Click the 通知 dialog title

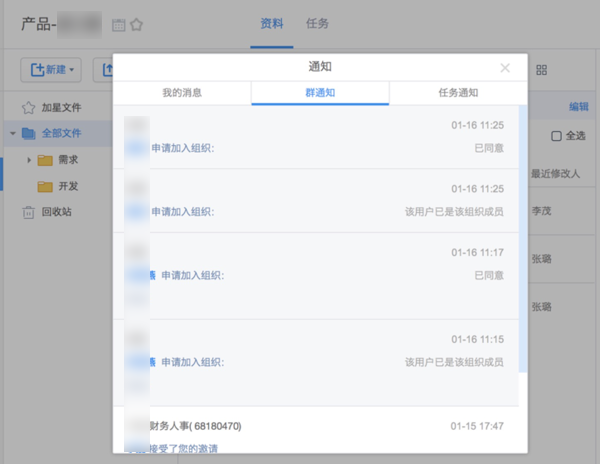point(320,67)
